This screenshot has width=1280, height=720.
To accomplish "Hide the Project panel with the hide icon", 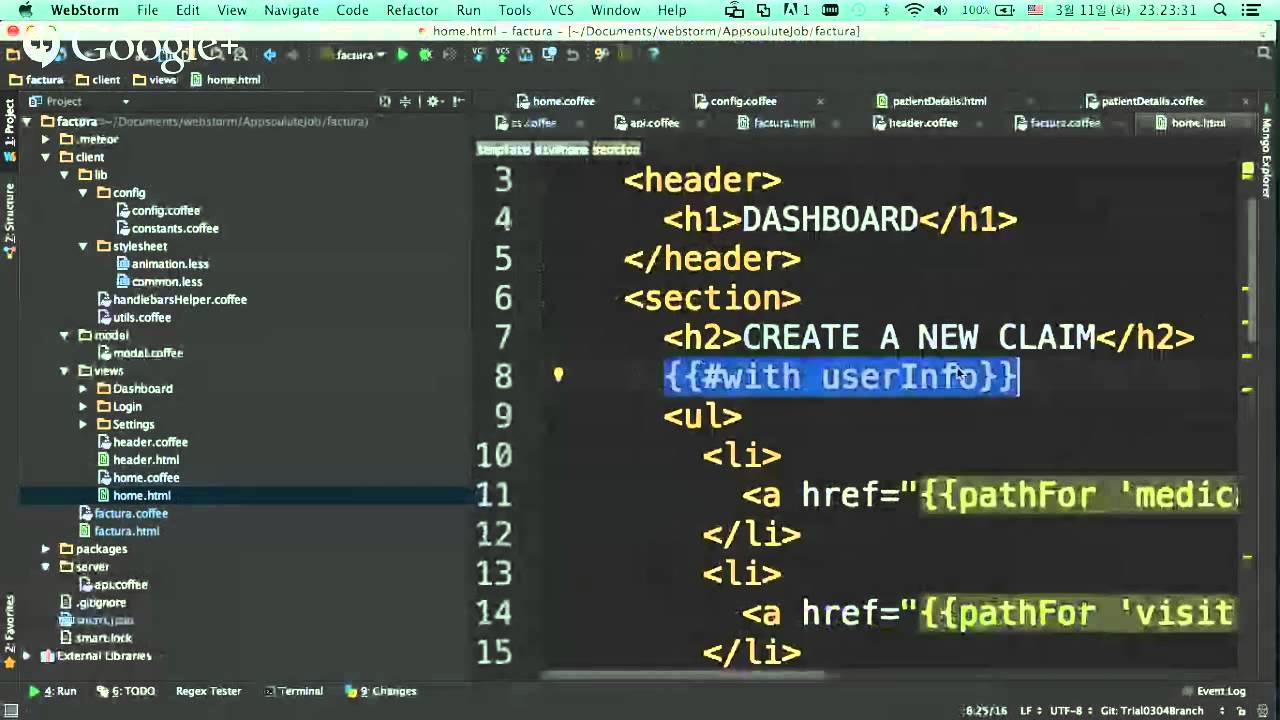I will coord(458,101).
